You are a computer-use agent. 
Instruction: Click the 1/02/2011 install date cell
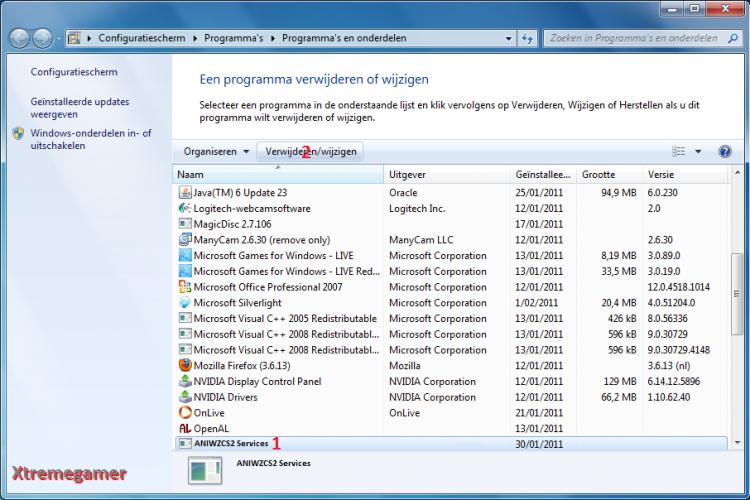536,303
